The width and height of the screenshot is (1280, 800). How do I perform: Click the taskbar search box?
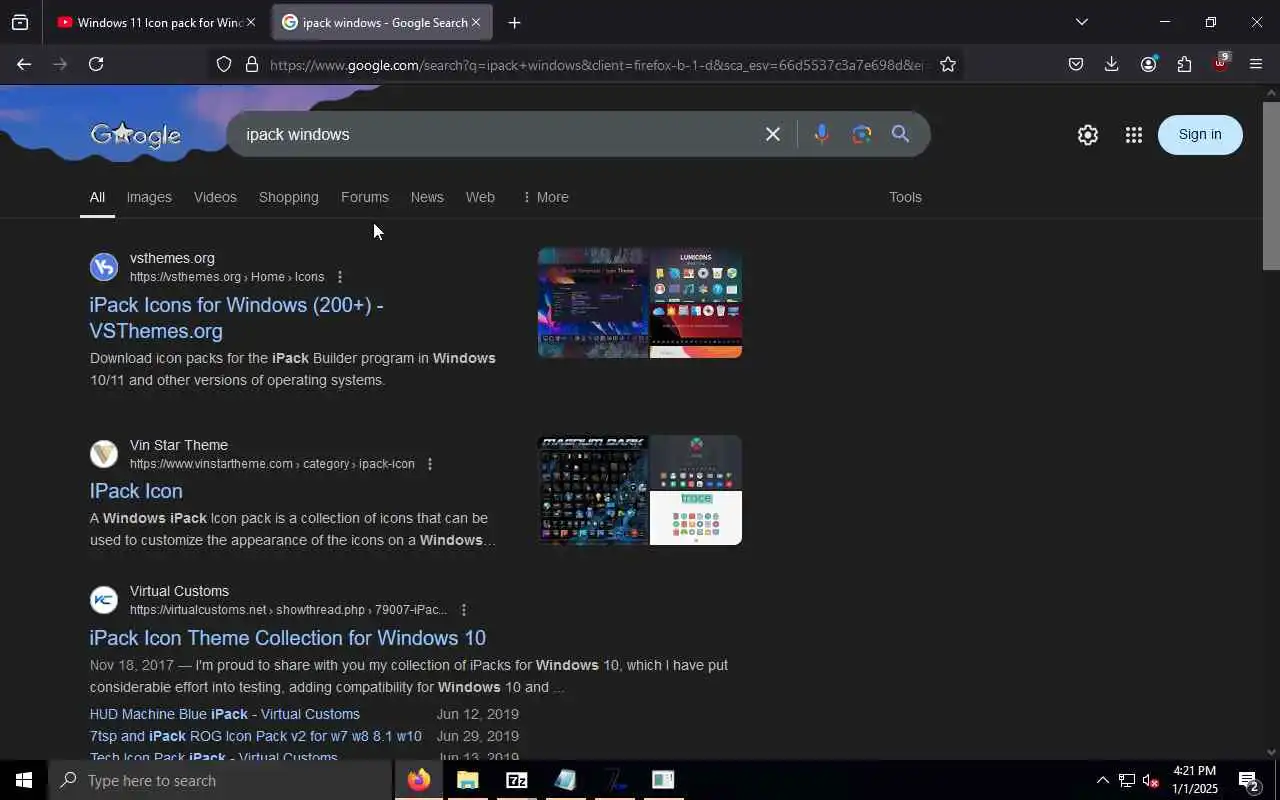click(x=220, y=780)
